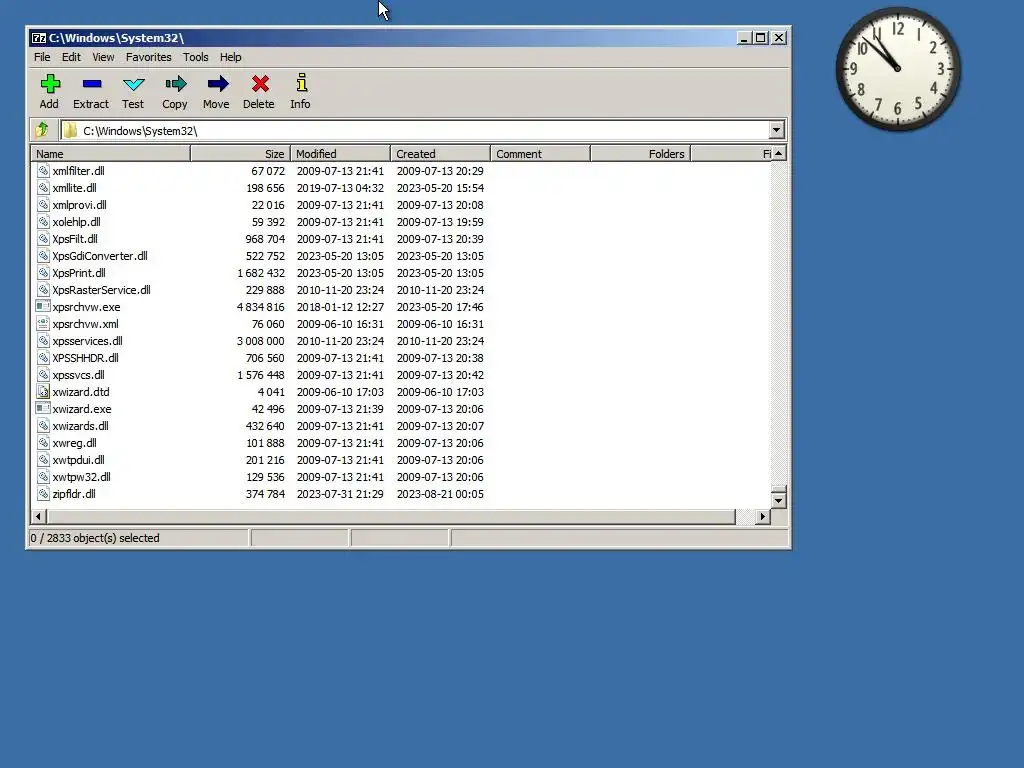Click created date 2023-08-21 00:05

point(440,494)
